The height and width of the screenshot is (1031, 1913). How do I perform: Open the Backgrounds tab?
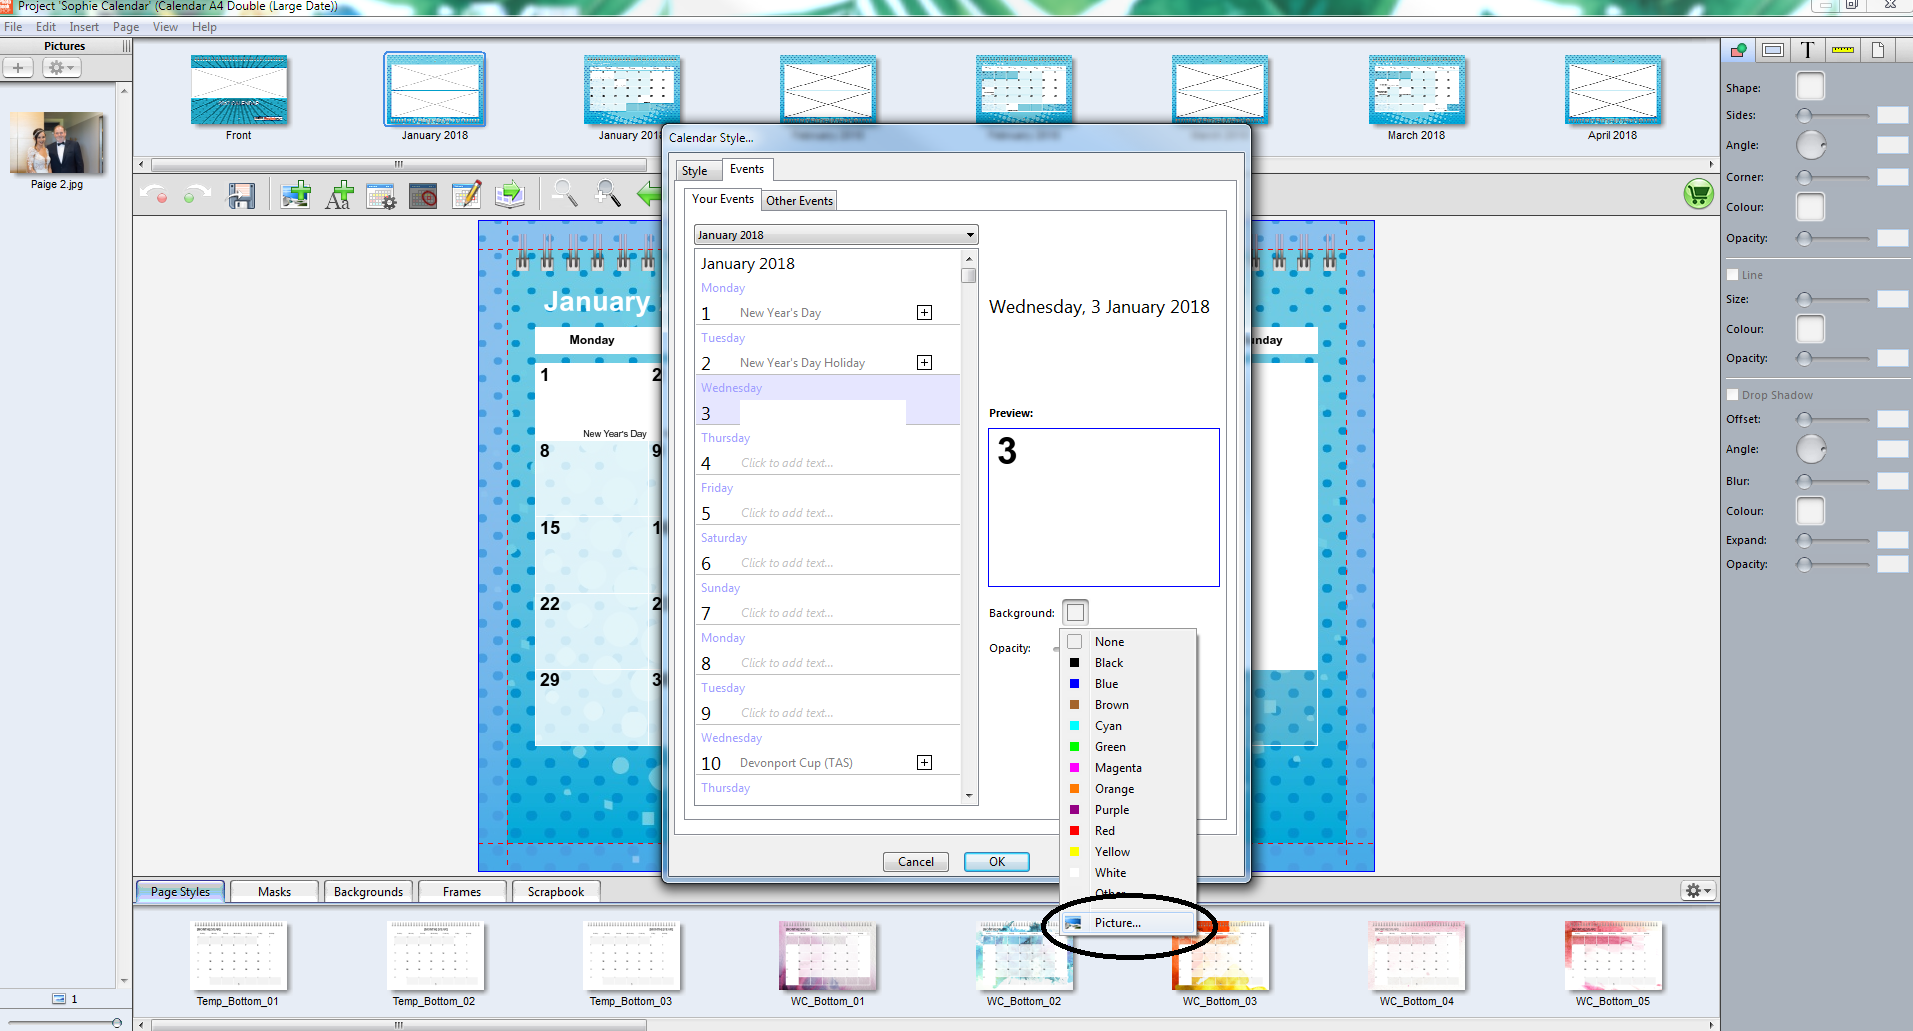point(368,892)
